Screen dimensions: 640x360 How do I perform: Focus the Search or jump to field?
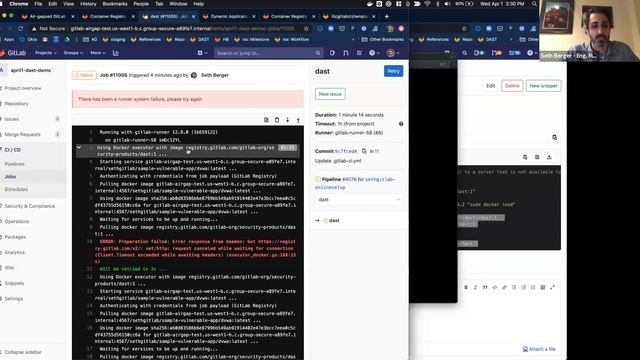(x=268, y=53)
